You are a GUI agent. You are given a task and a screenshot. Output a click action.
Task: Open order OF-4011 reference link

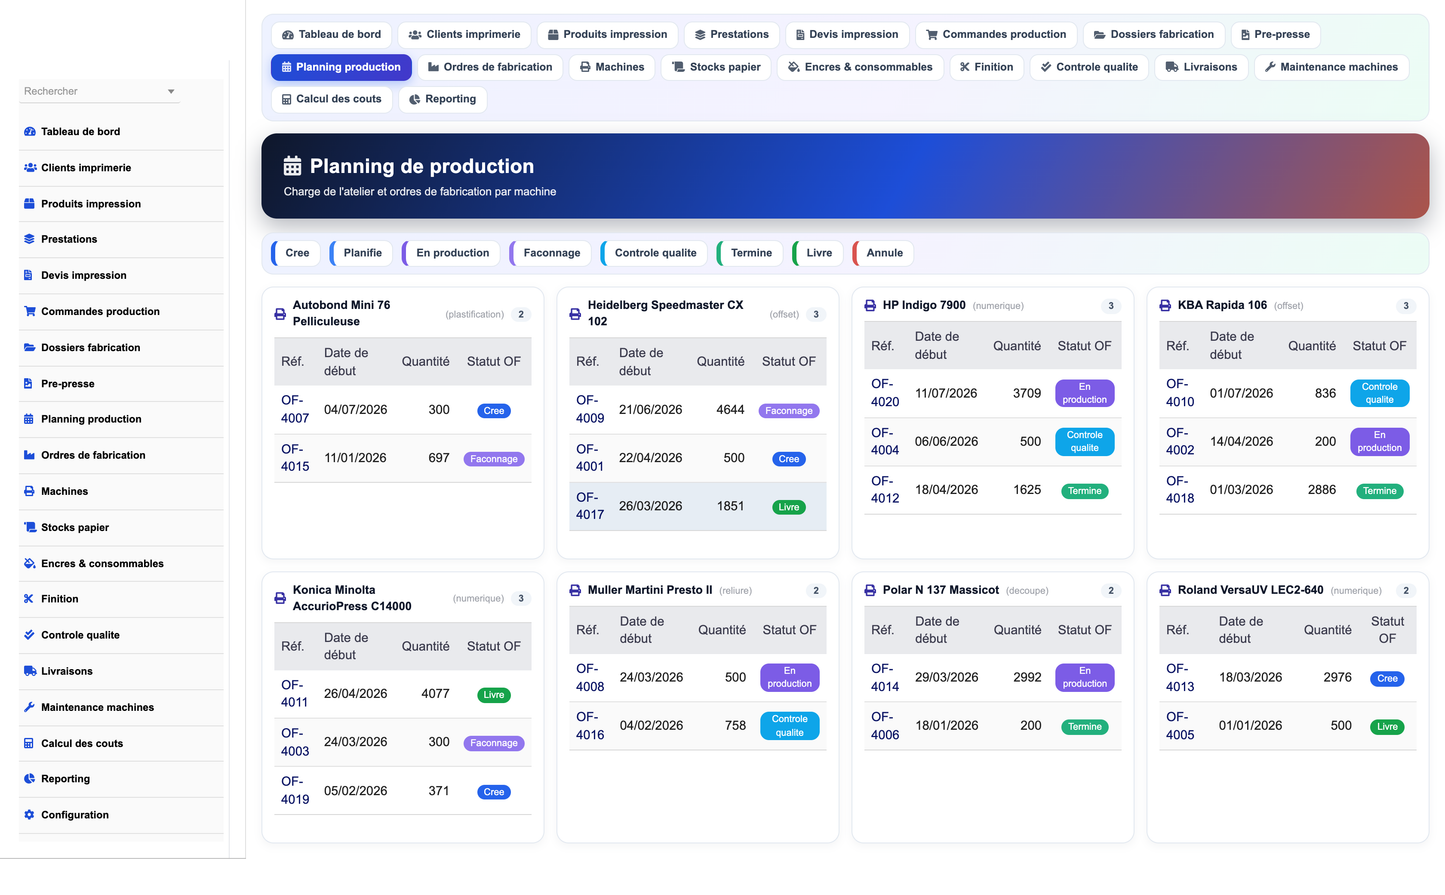point(294,694)
